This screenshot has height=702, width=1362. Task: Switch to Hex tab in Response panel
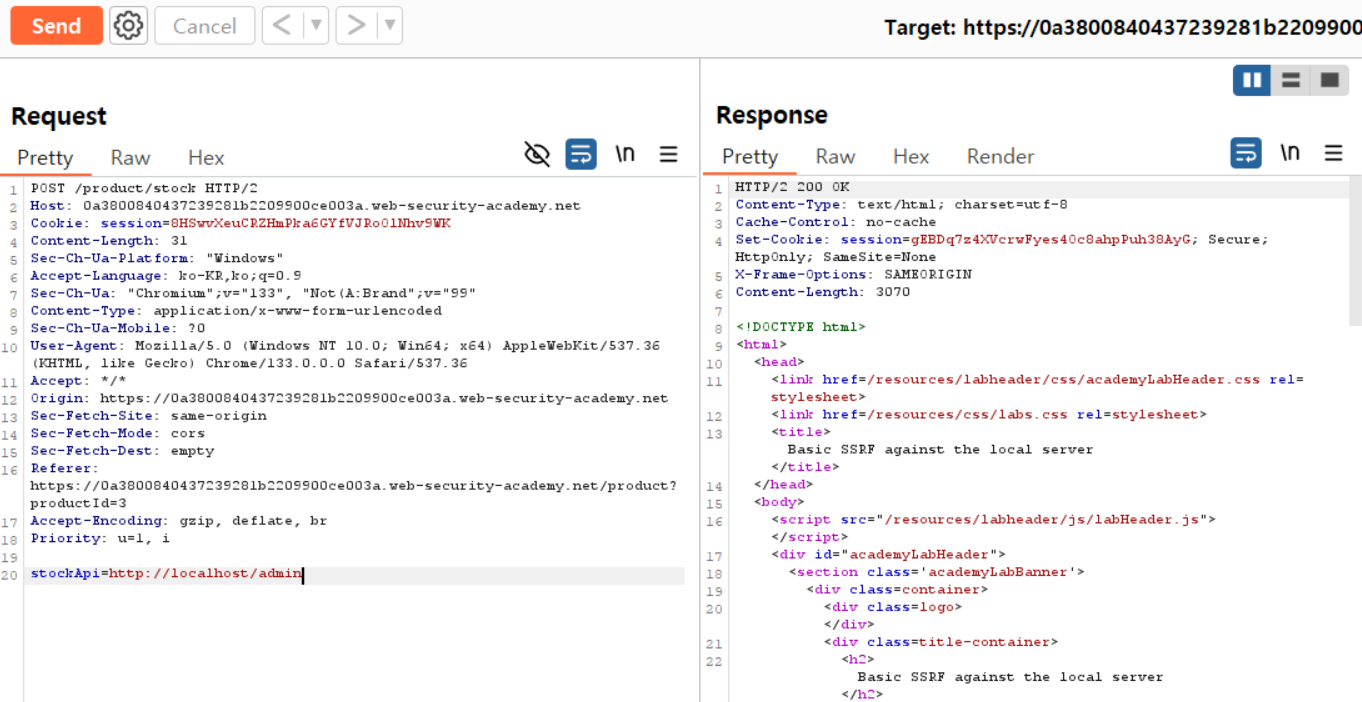click(x=911, y=156)
